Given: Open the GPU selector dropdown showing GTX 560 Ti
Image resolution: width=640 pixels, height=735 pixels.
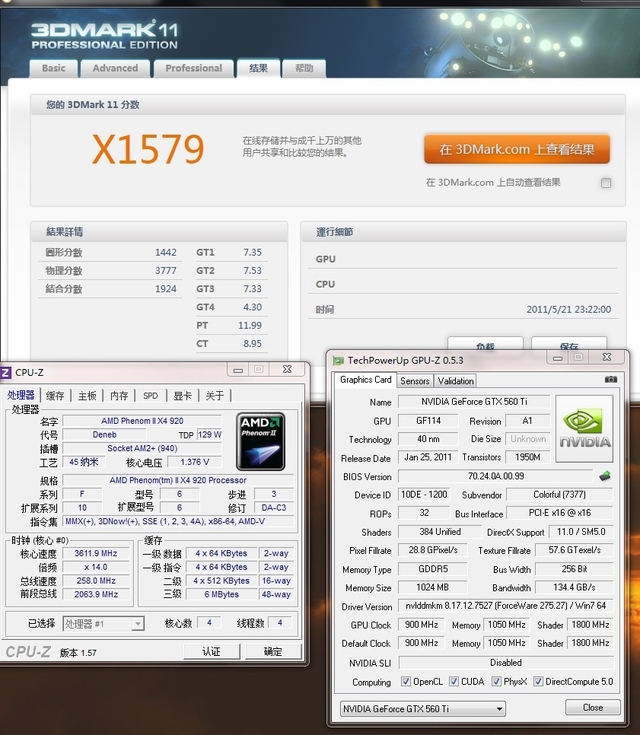Looking at the screenshot, I should tap(422, 709).
